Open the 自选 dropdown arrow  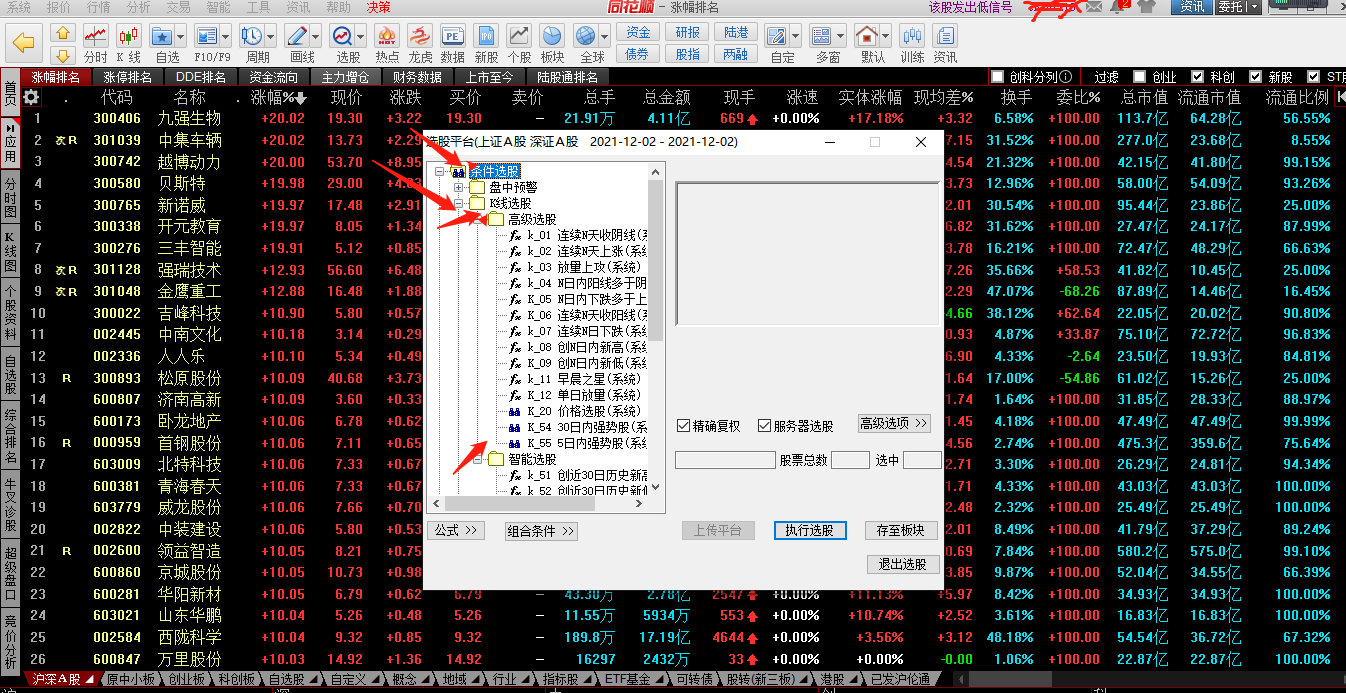pyautogui.click(x=180, y=36)
